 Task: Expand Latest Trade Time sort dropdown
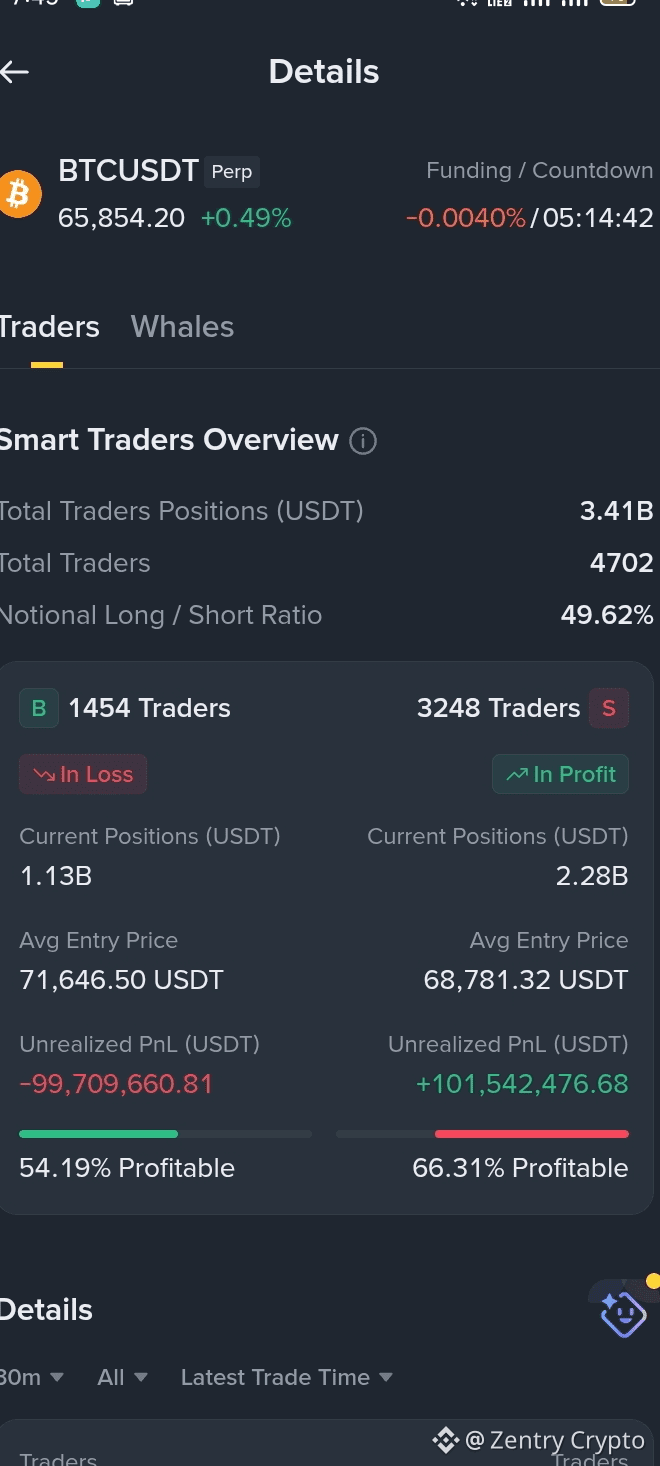(286, 1377)
